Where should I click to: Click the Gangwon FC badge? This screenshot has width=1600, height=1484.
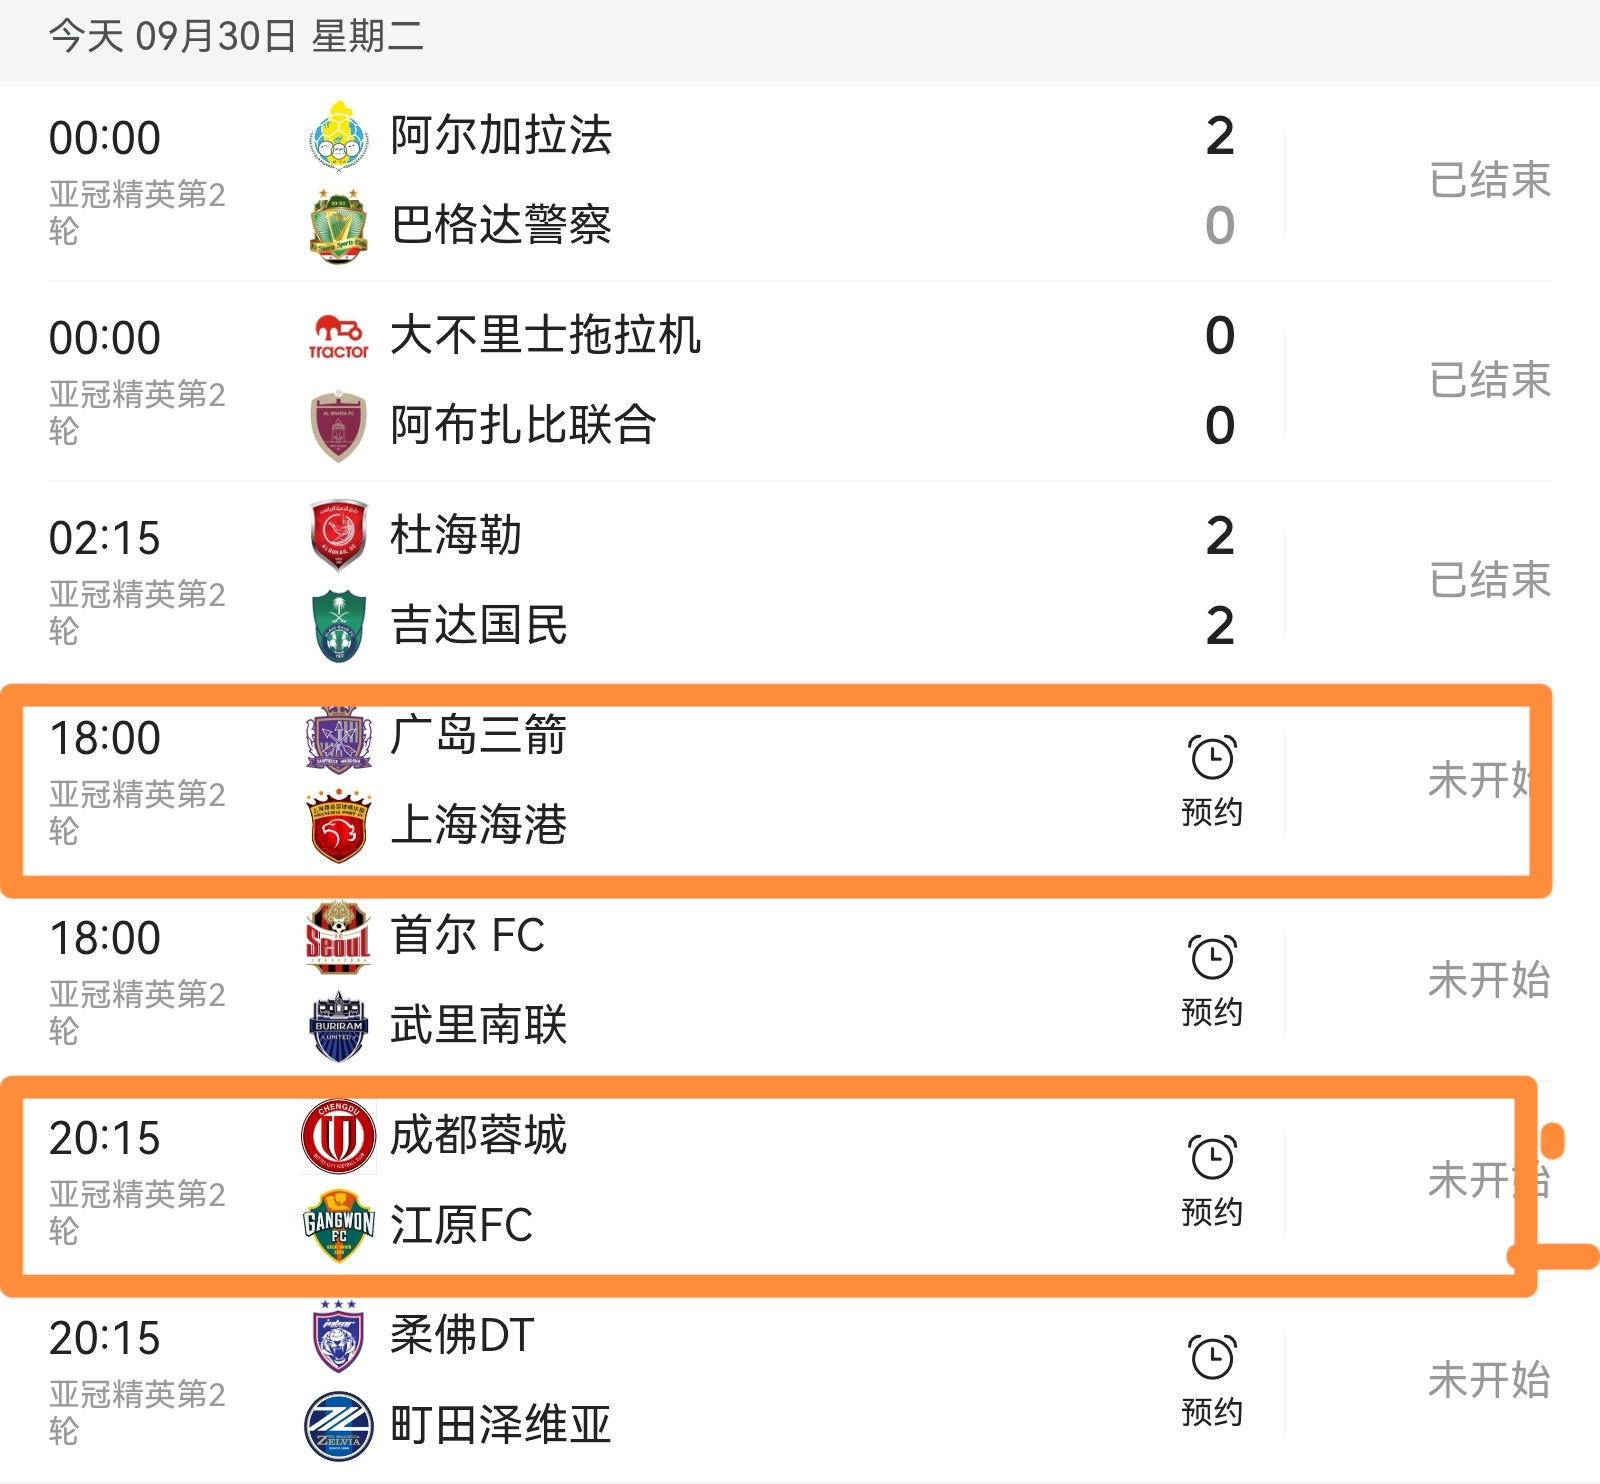point(338,1226)
